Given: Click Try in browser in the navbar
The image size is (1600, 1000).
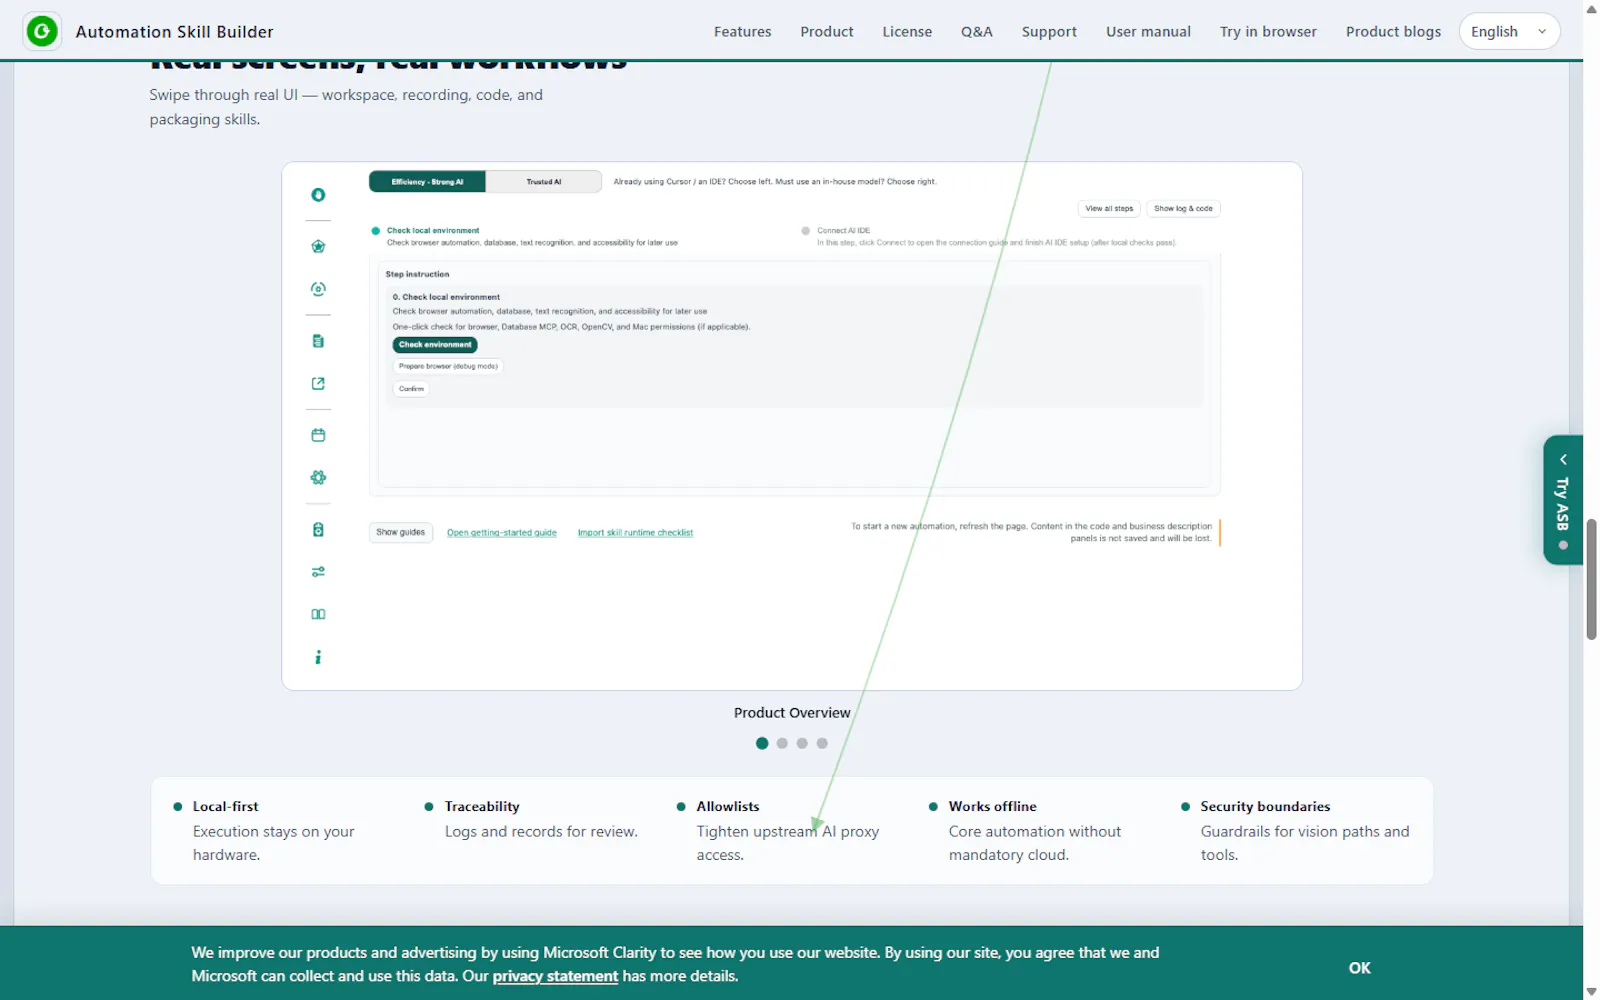Looking at the screenshot, I should (x=1268, y=32).
